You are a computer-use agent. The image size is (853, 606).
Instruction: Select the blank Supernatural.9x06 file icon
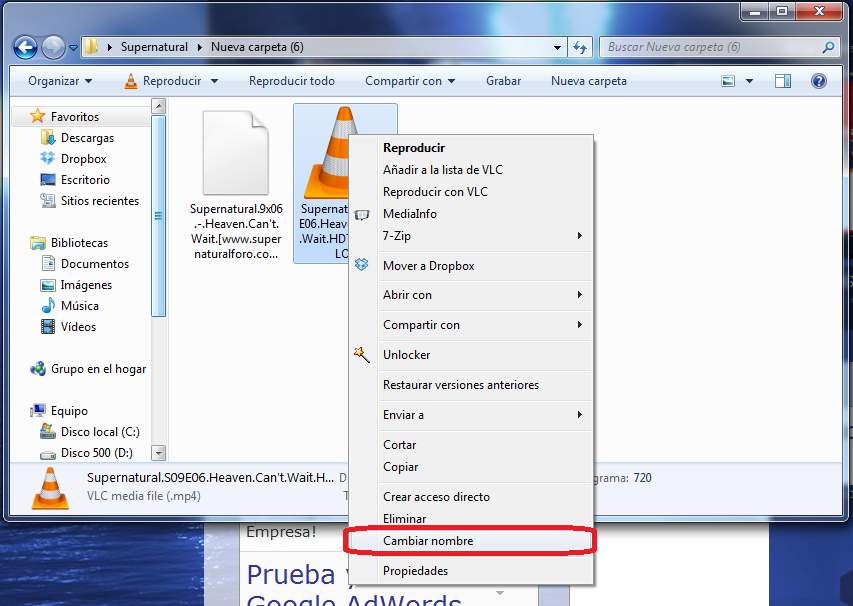[x=235, y=153]
